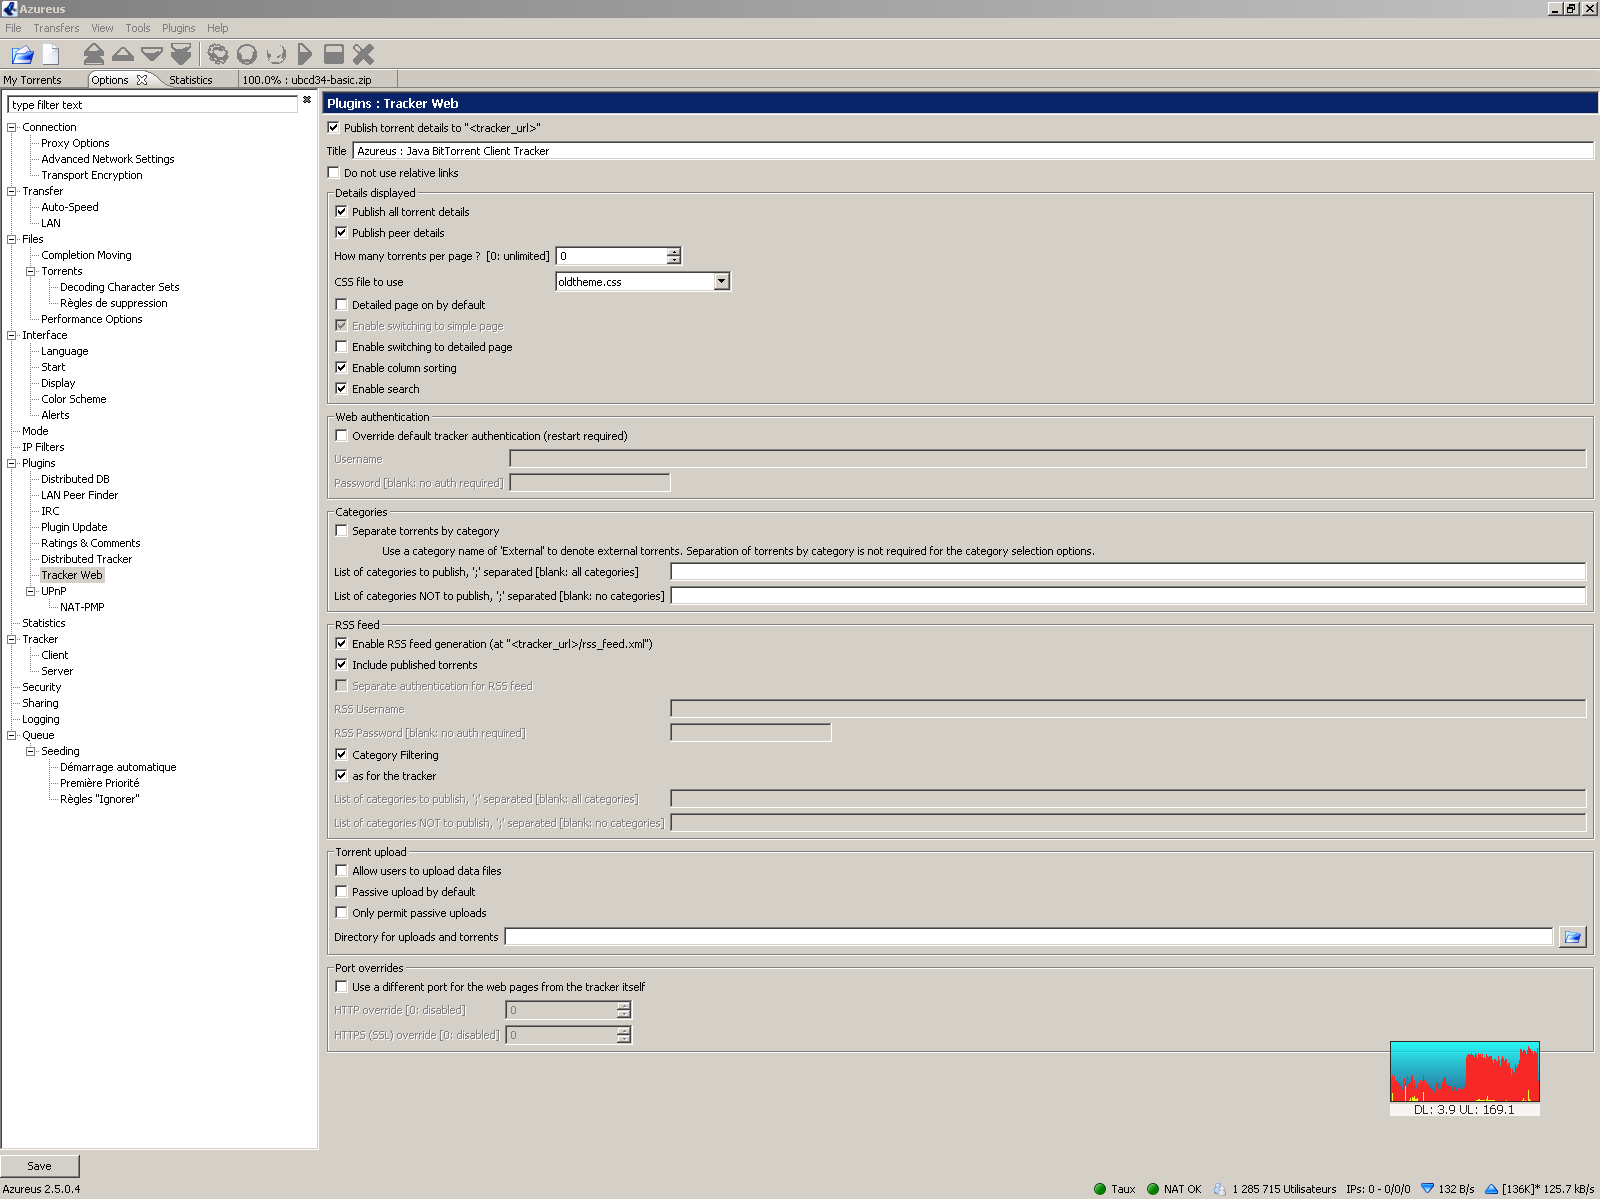Viewport: 1600px width, 1200px height.
Task: Click the tracker Title text field
Action: coord(972,151)
